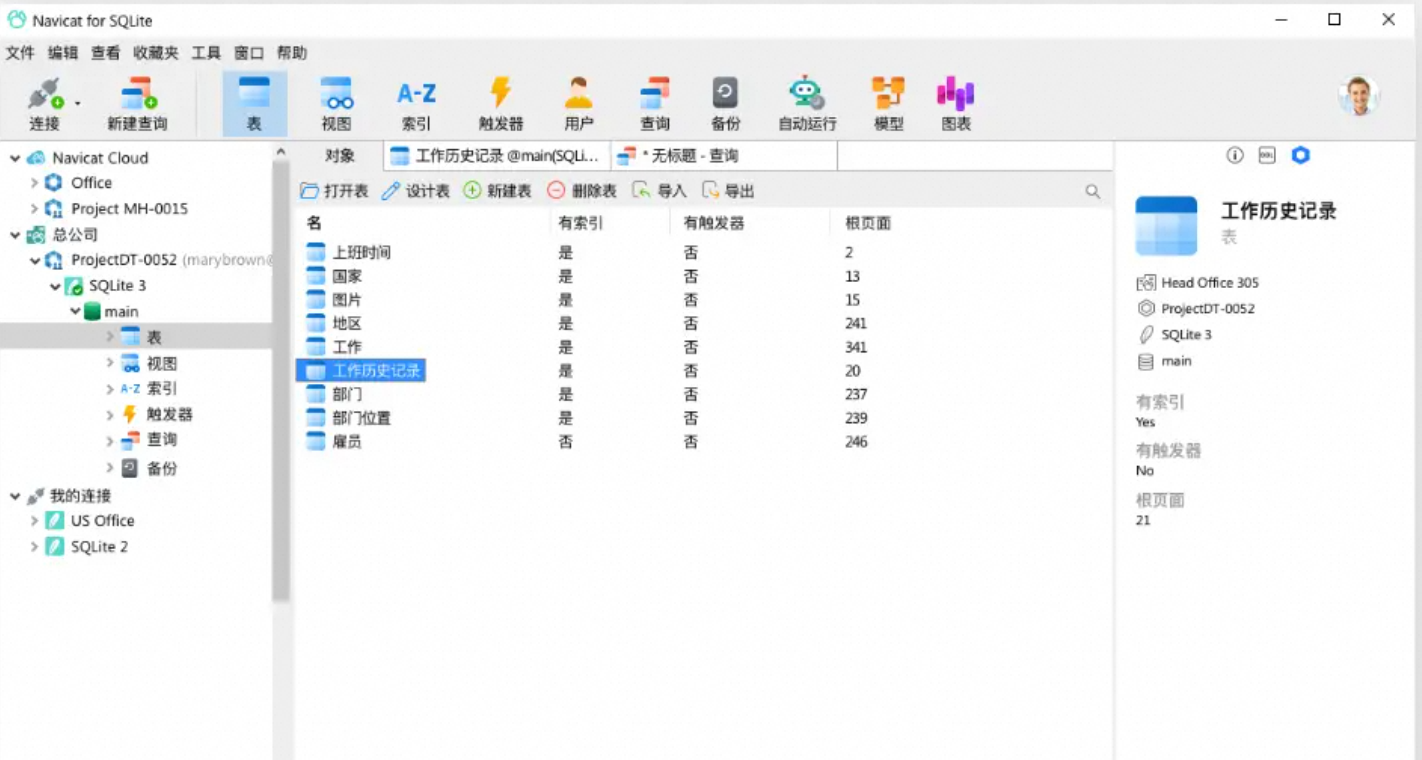Screen dimensions: 1422x760
Task: Select the 国家 table row
Action: pyautogui.click(x=703, y=277)
